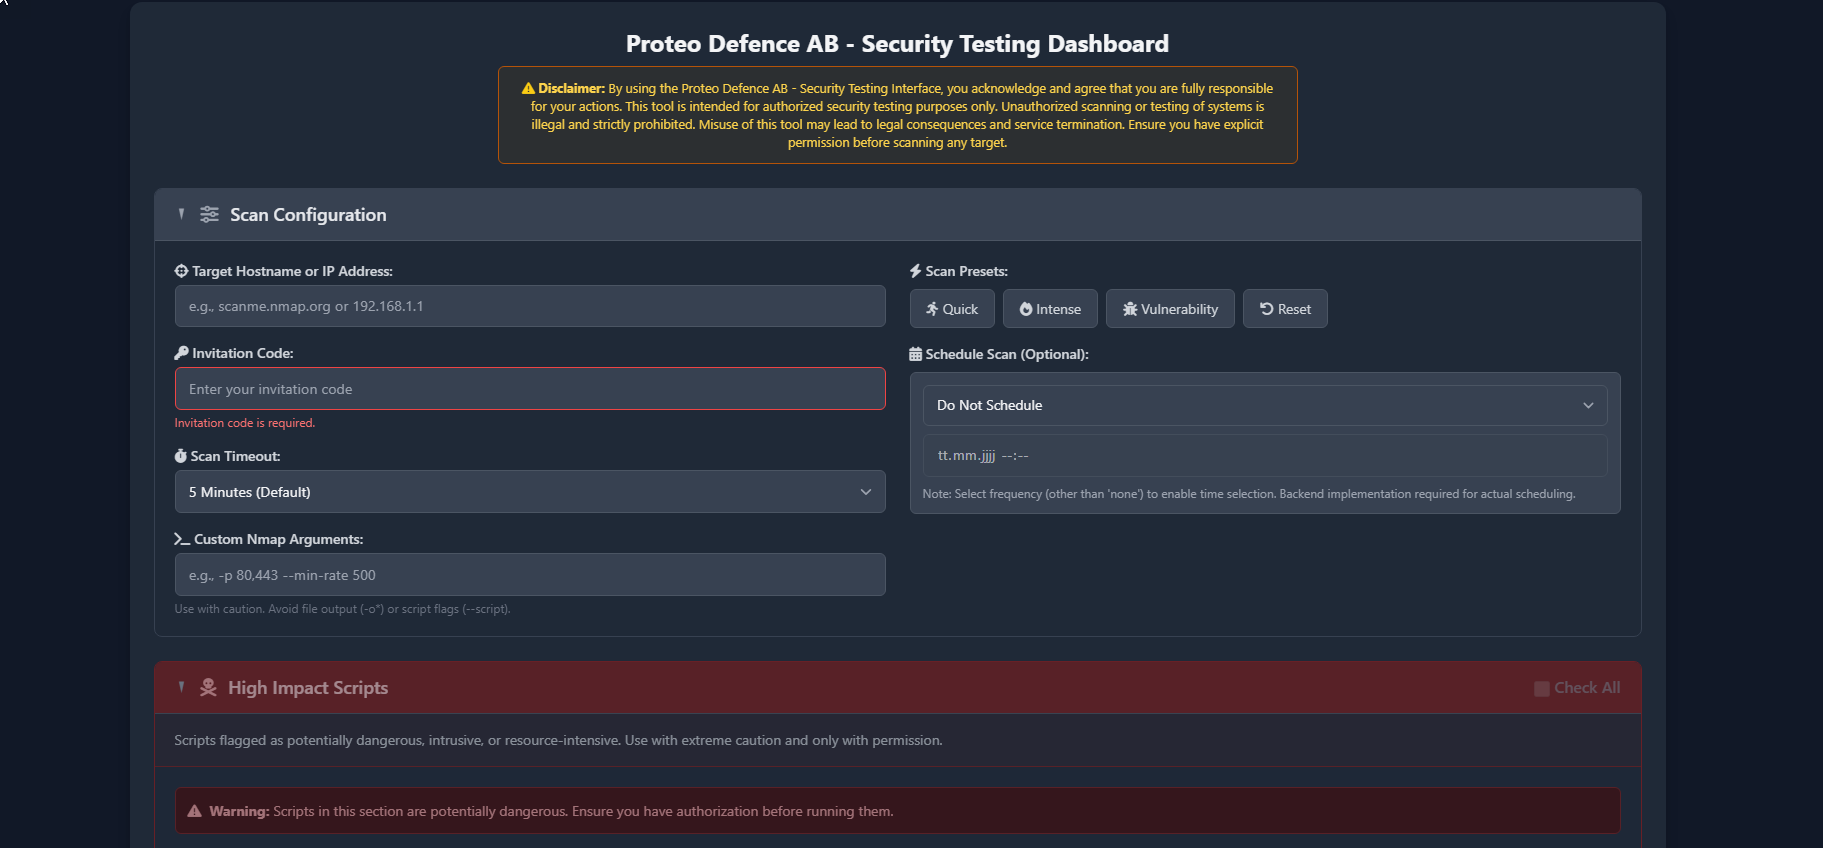Click the Scan Configuration sliders icon
Image resolution: width=1823 pixels, height=848 pixels.
tap(209, 214)
